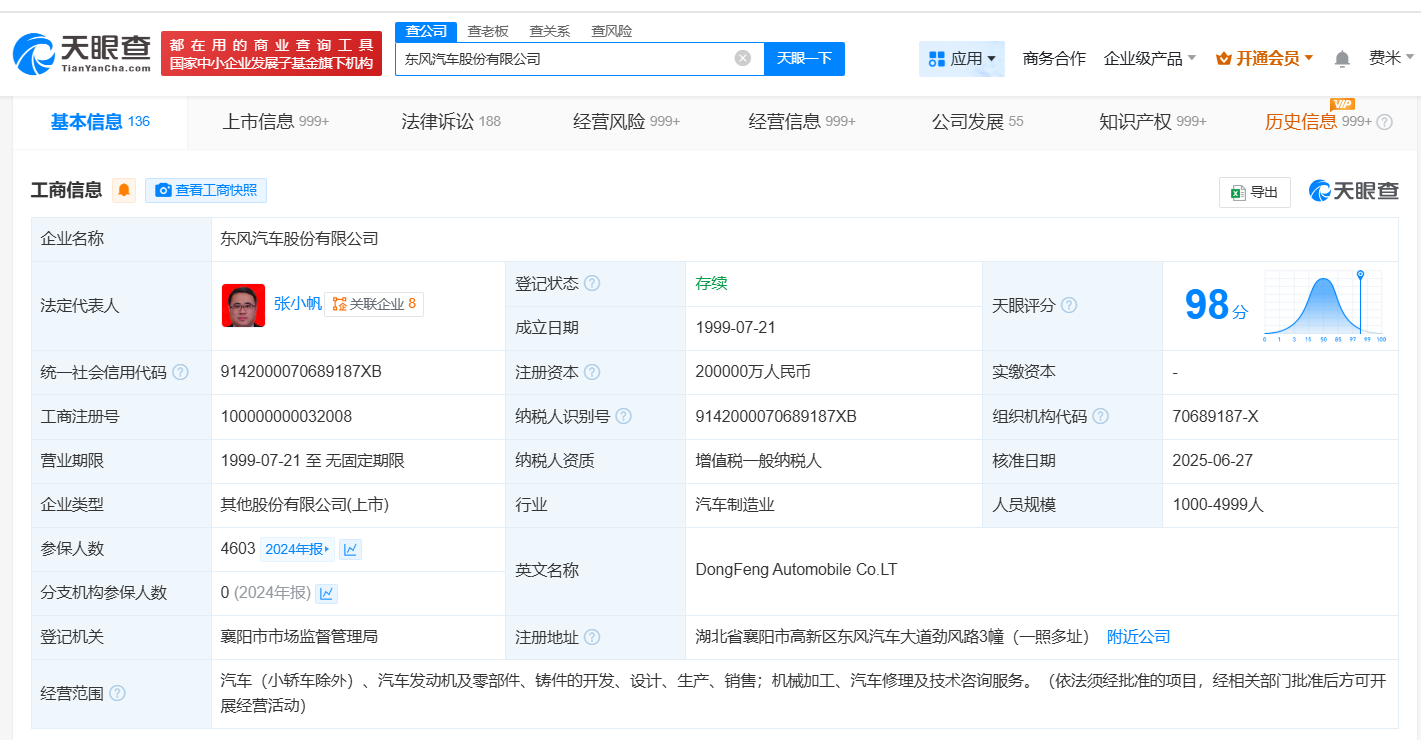Click the 98分 score value

point(1216,305)
